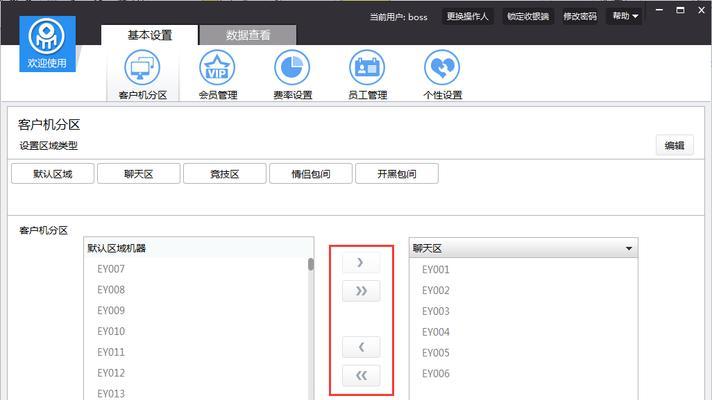Select machine EY011 in default list
This screenshot has width=712, height=400.
coord(111,352)
